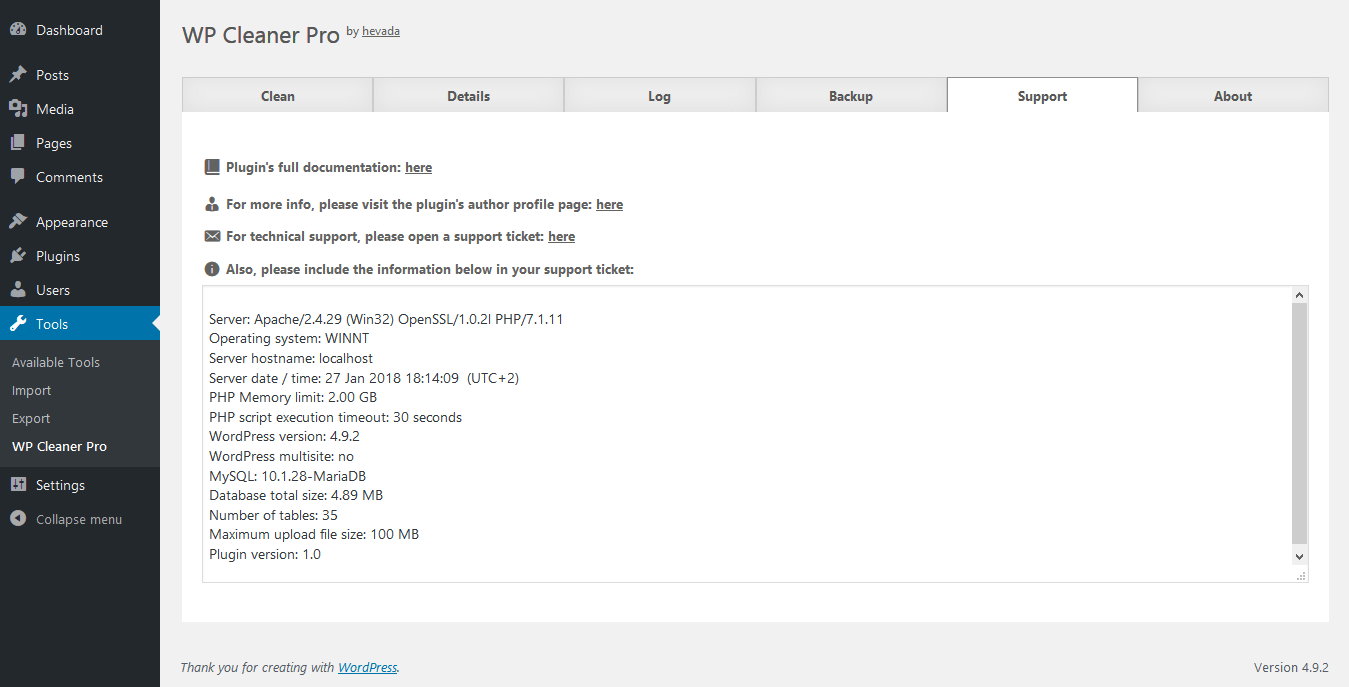1349x687 pixels.
Task: Open the Dashboard icon in the sidebar
Action: 19,29
